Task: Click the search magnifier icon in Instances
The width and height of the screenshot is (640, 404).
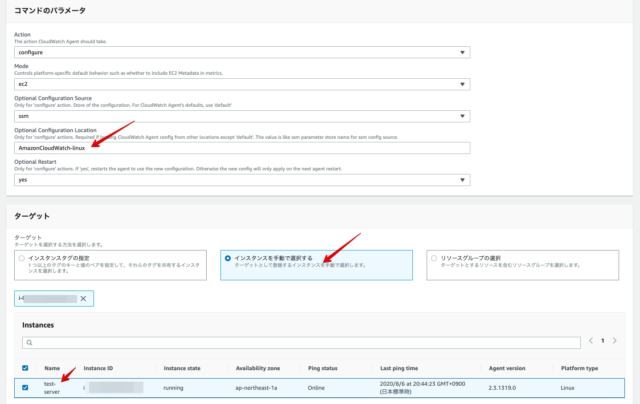Action: click(x=29, y=343)
